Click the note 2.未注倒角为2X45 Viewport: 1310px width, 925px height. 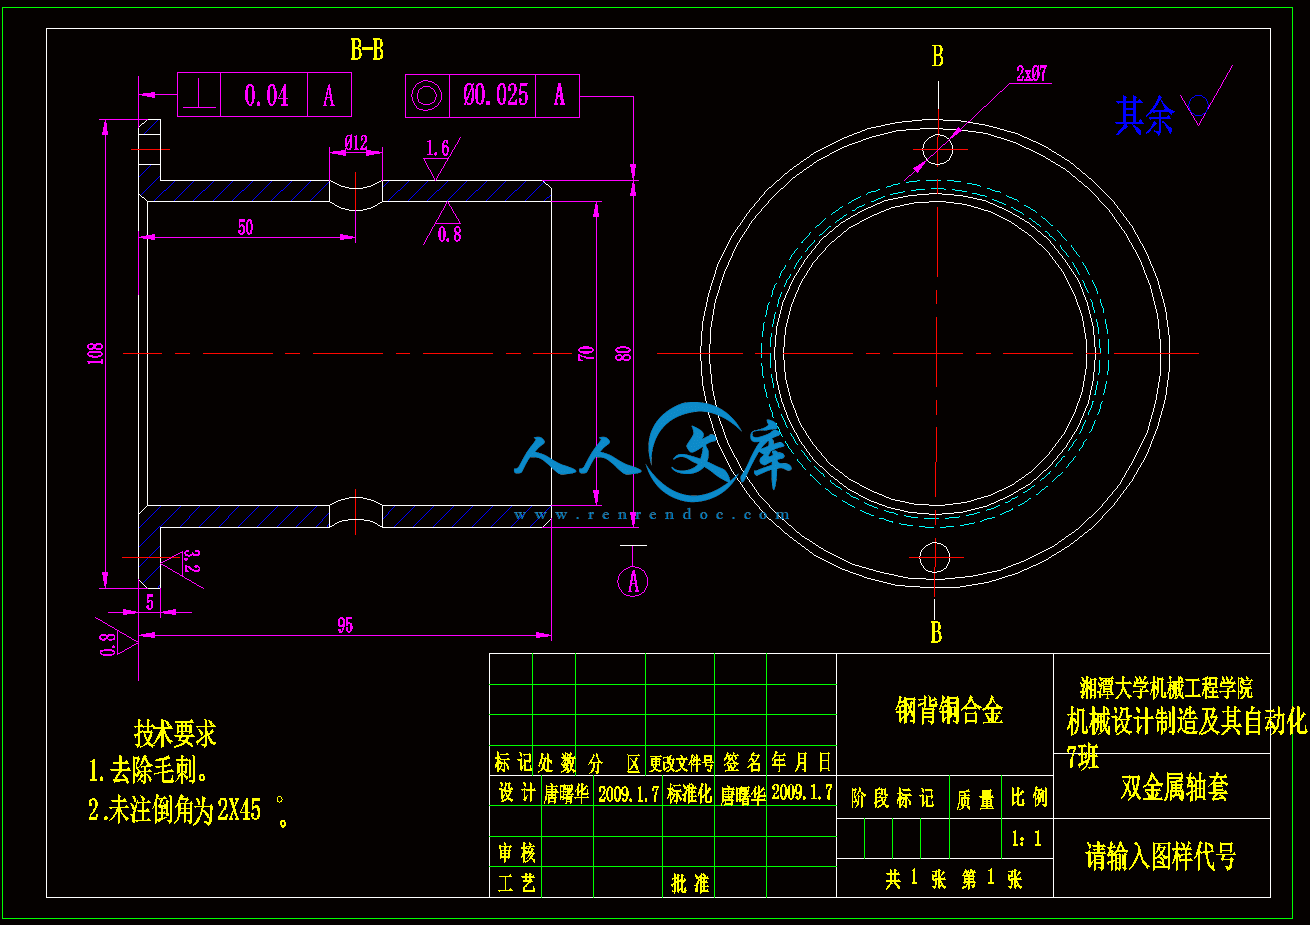click(187, 810)
